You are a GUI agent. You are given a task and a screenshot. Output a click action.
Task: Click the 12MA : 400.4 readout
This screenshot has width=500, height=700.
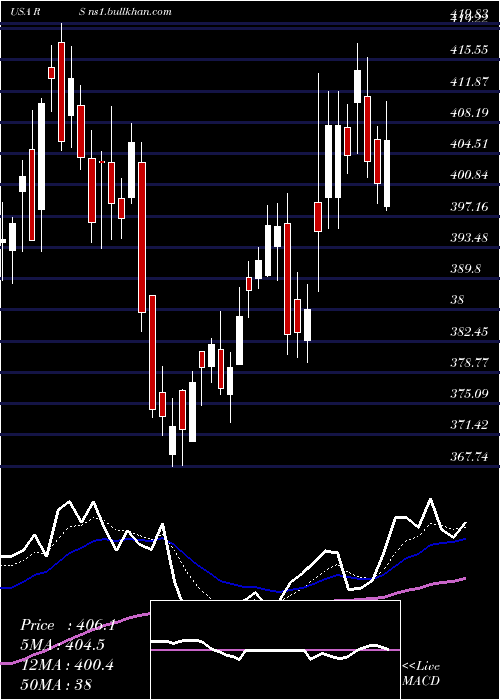(x=66, y=665)
